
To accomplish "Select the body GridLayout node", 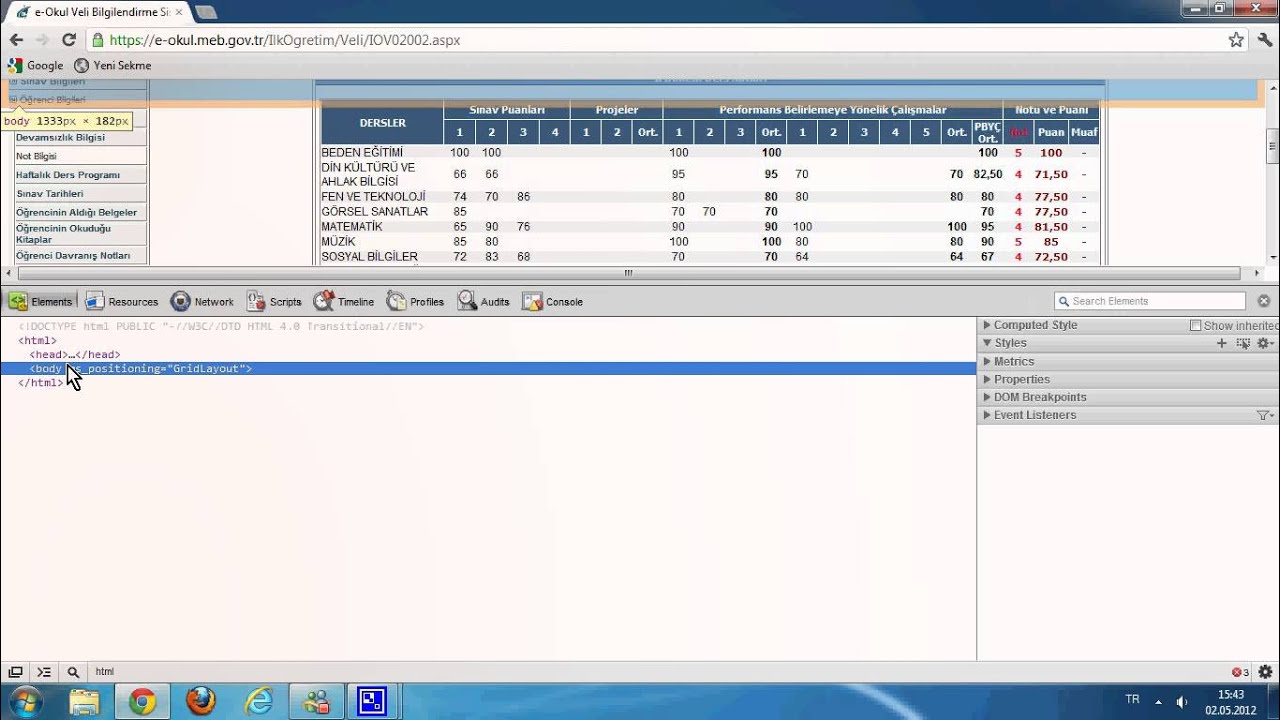I will [x=488, y=368].
